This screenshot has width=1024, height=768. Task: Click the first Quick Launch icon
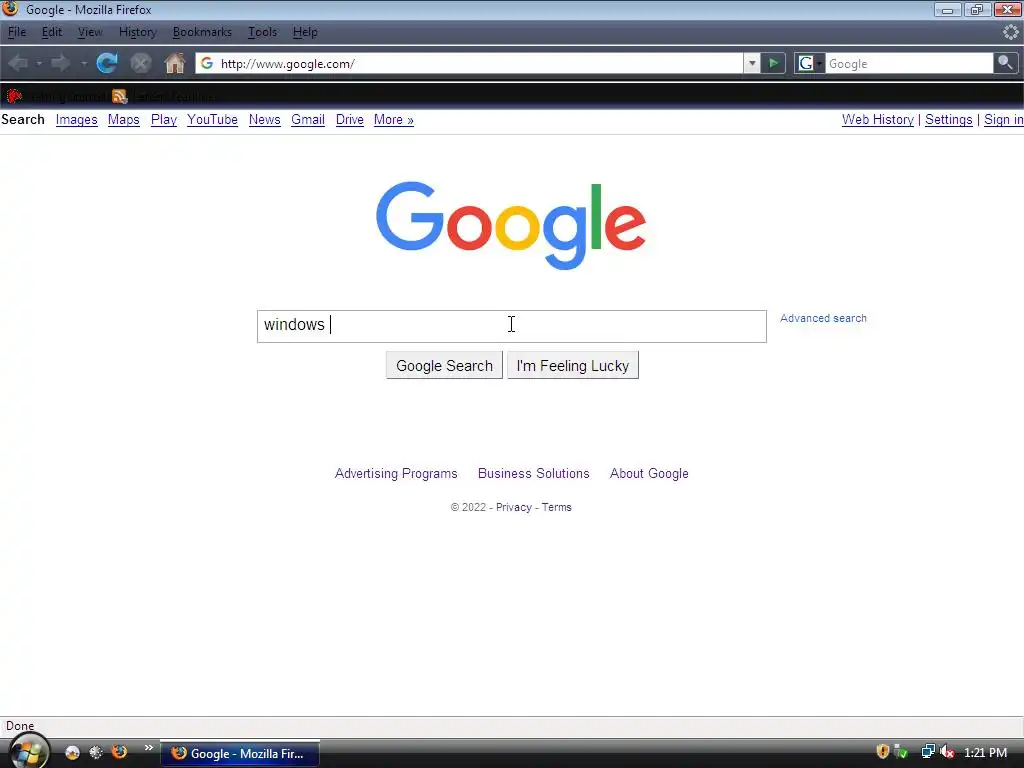point(72,752)
